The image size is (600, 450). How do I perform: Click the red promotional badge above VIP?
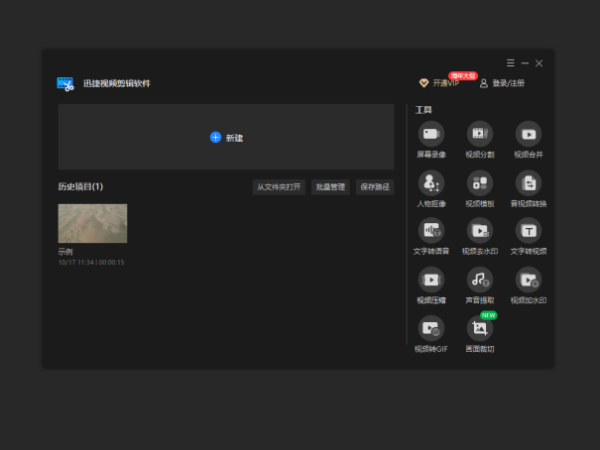click(463, 76)
